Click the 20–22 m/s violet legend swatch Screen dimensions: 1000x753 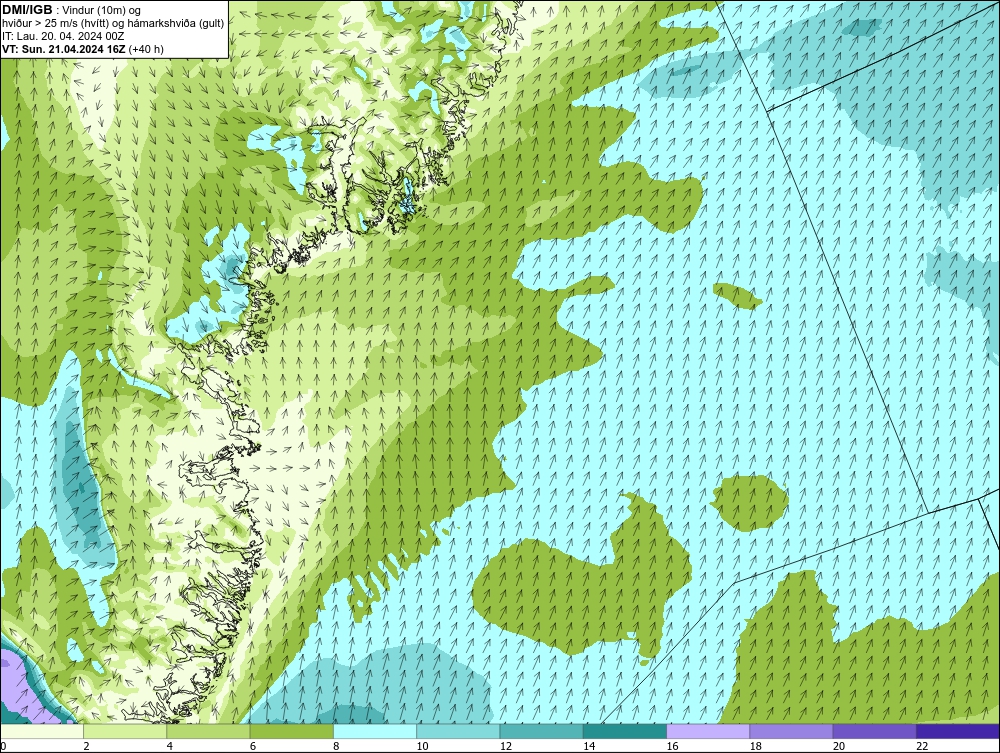pos(875,731)
